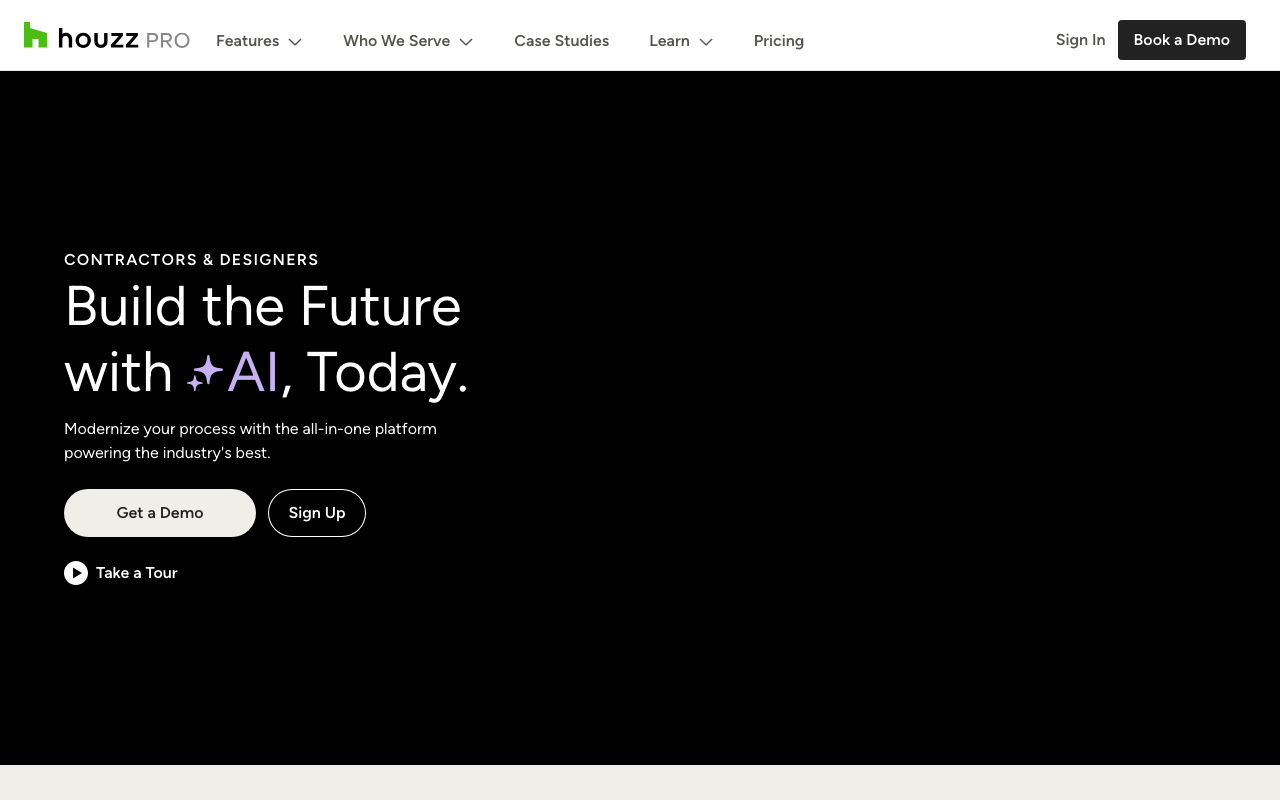Expand the Who We Serve chevron
Screen dimensions: 1280x800
(466, 42)
